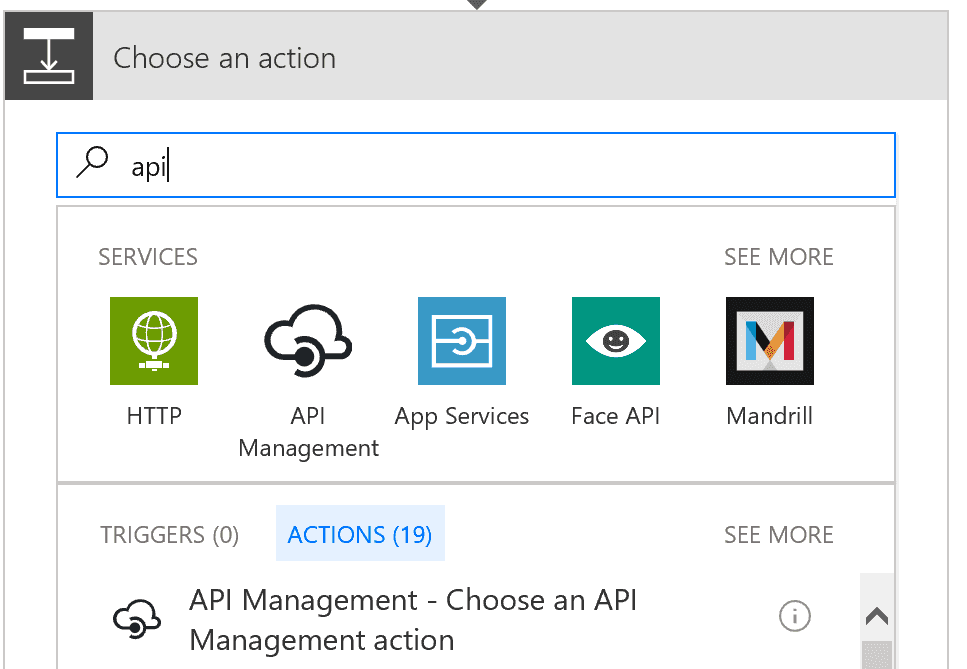Click the Mandrill label text
967x669 pixels.
[x=770, y=416]
